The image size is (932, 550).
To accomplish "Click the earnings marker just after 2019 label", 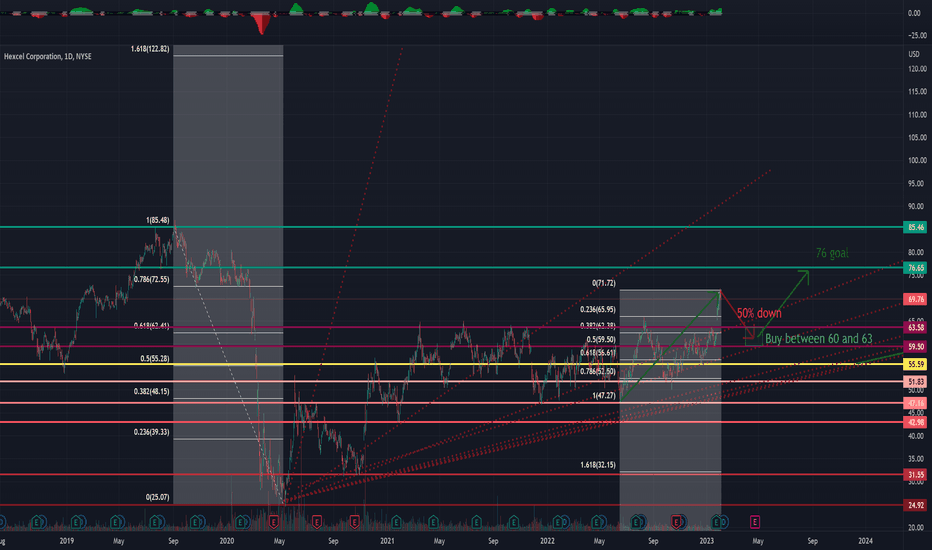I will tap(76, 522).
